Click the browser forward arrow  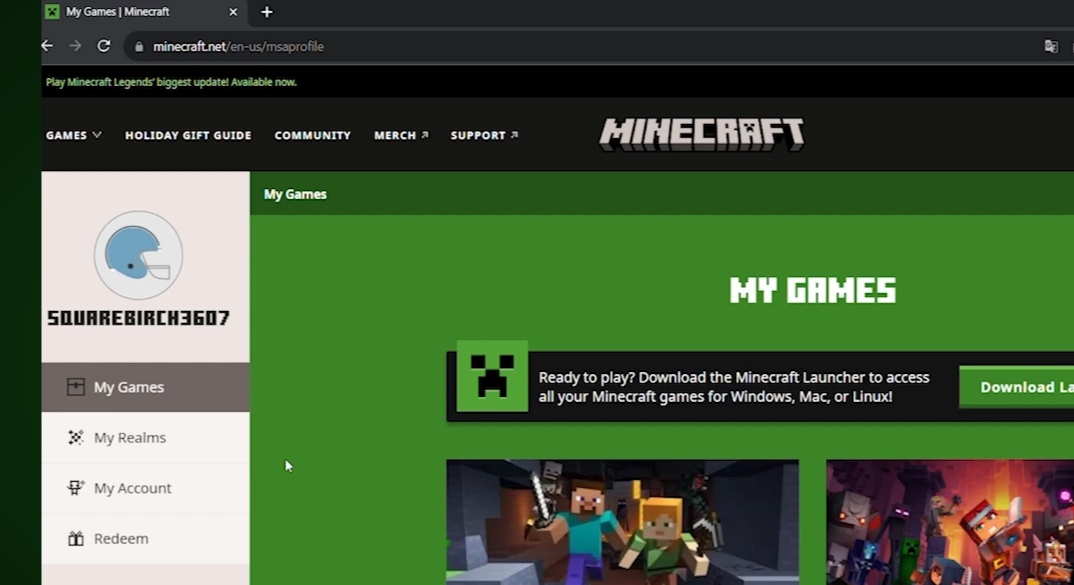(x=75, y=46)
